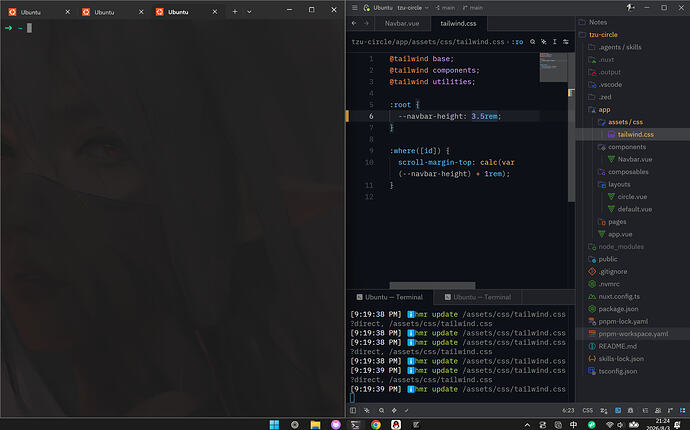Open editor controls sliders icon in editor toolbar
This screenshot has width=690, height=430.
pos(566,41)
